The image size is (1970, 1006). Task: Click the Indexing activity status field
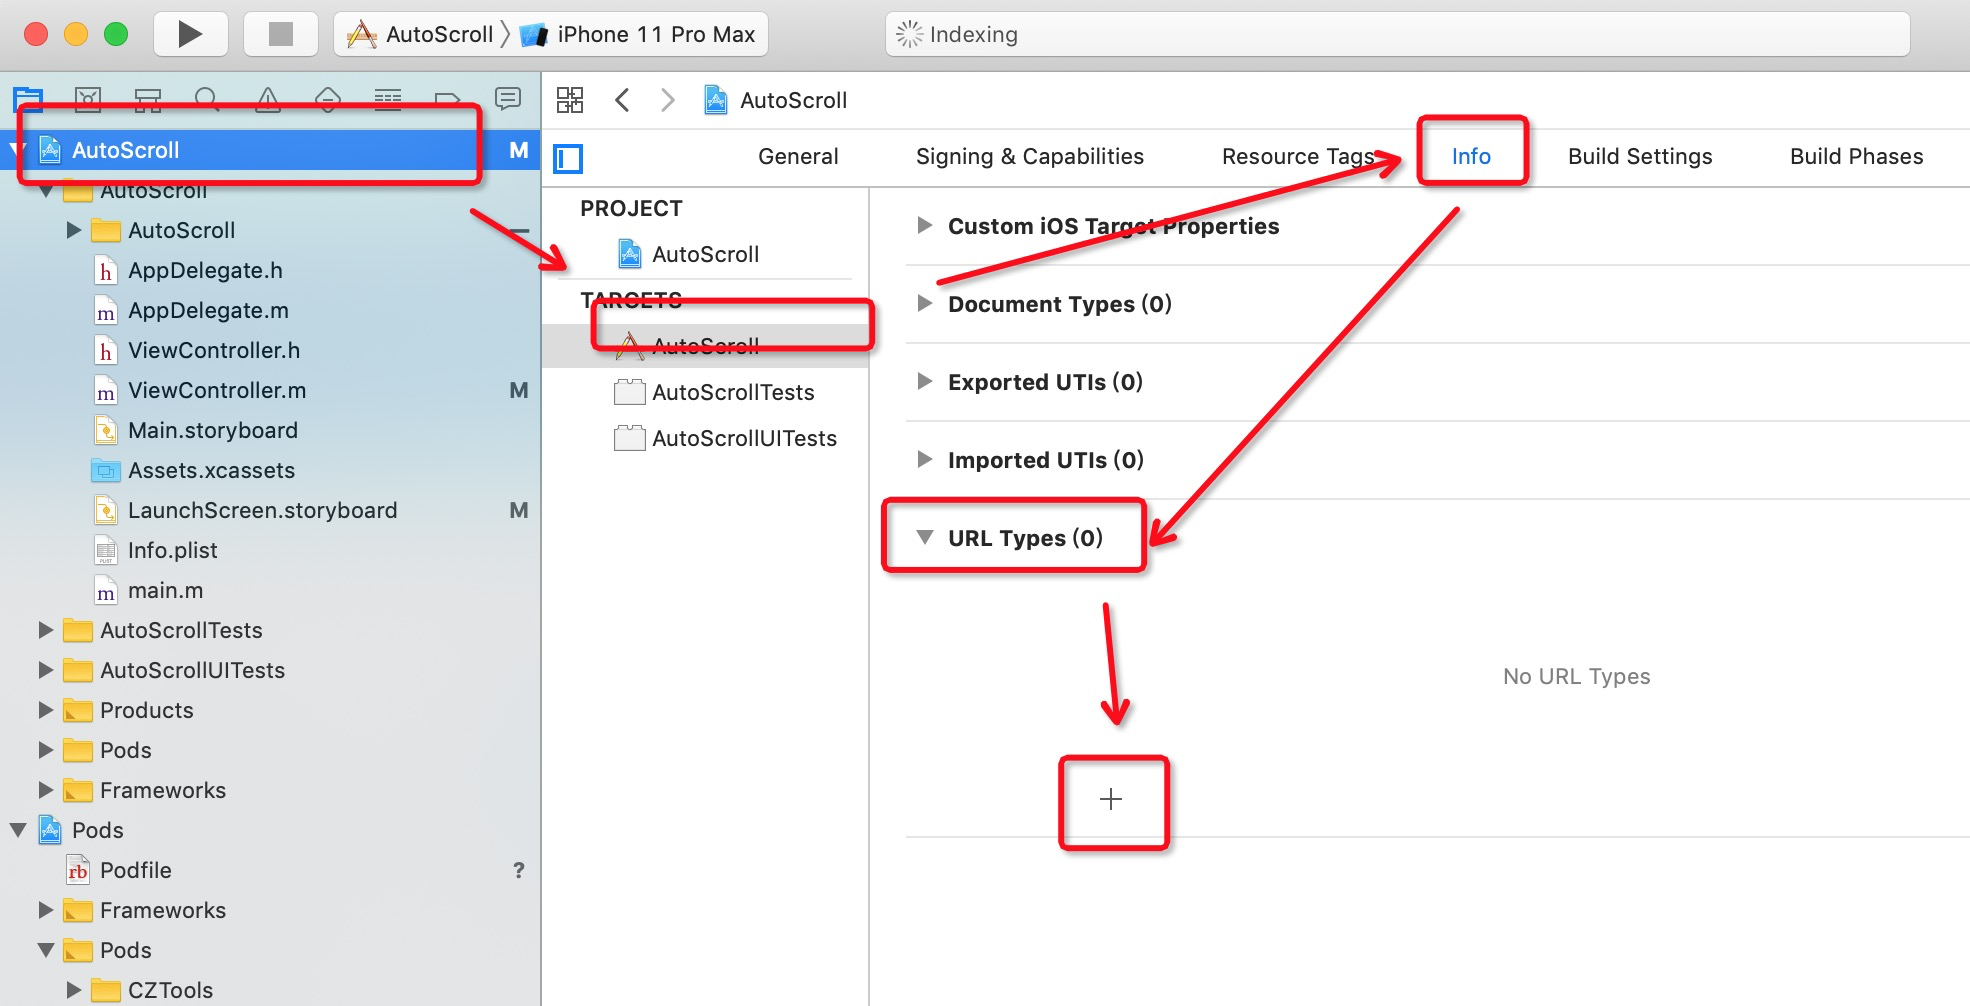coord(1397,34)
